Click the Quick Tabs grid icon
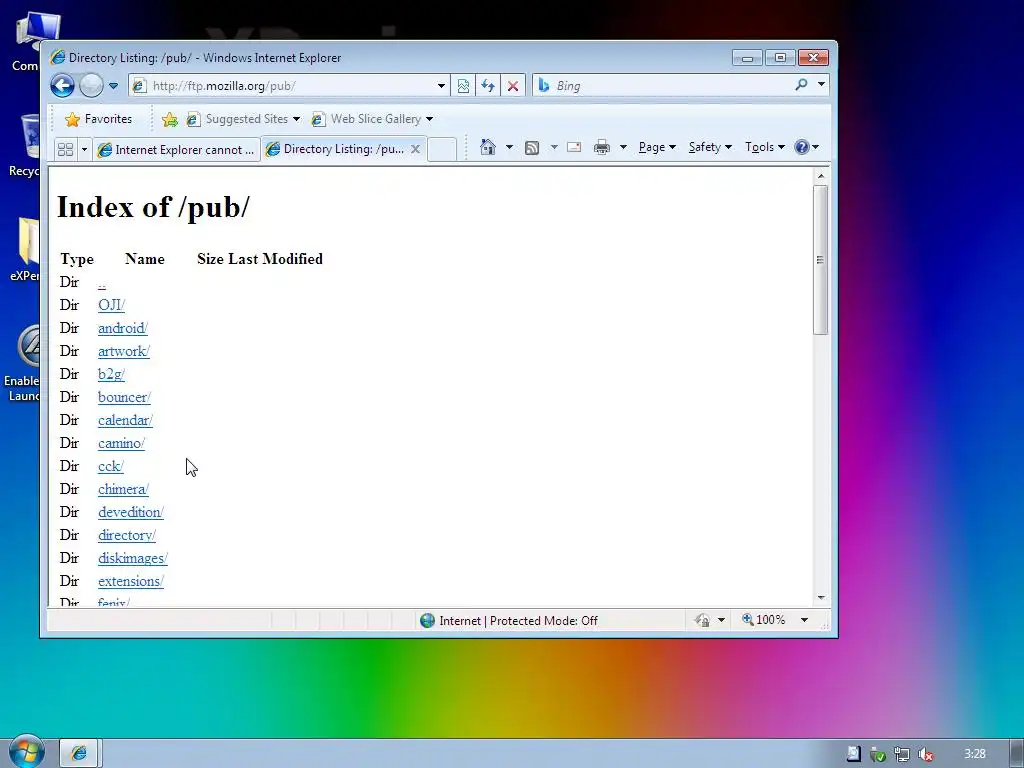The width and height of the screenshot is (1024, 768). coord(65,150)
